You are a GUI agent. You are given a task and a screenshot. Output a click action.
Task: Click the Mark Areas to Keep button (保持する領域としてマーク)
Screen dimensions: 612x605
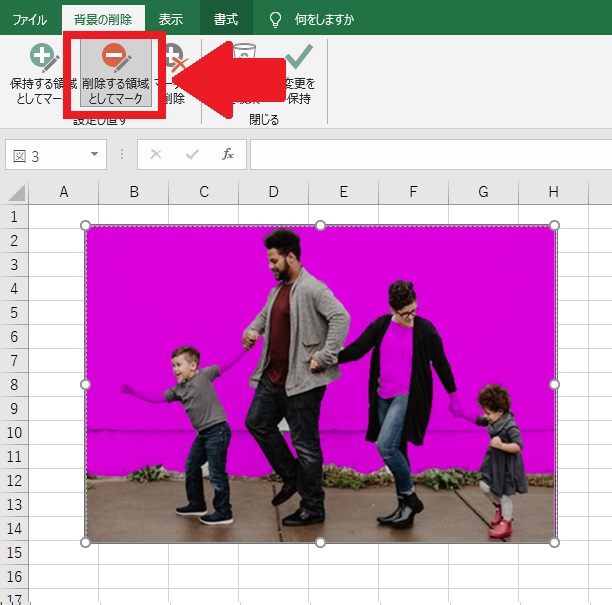[x=43, y=73]
